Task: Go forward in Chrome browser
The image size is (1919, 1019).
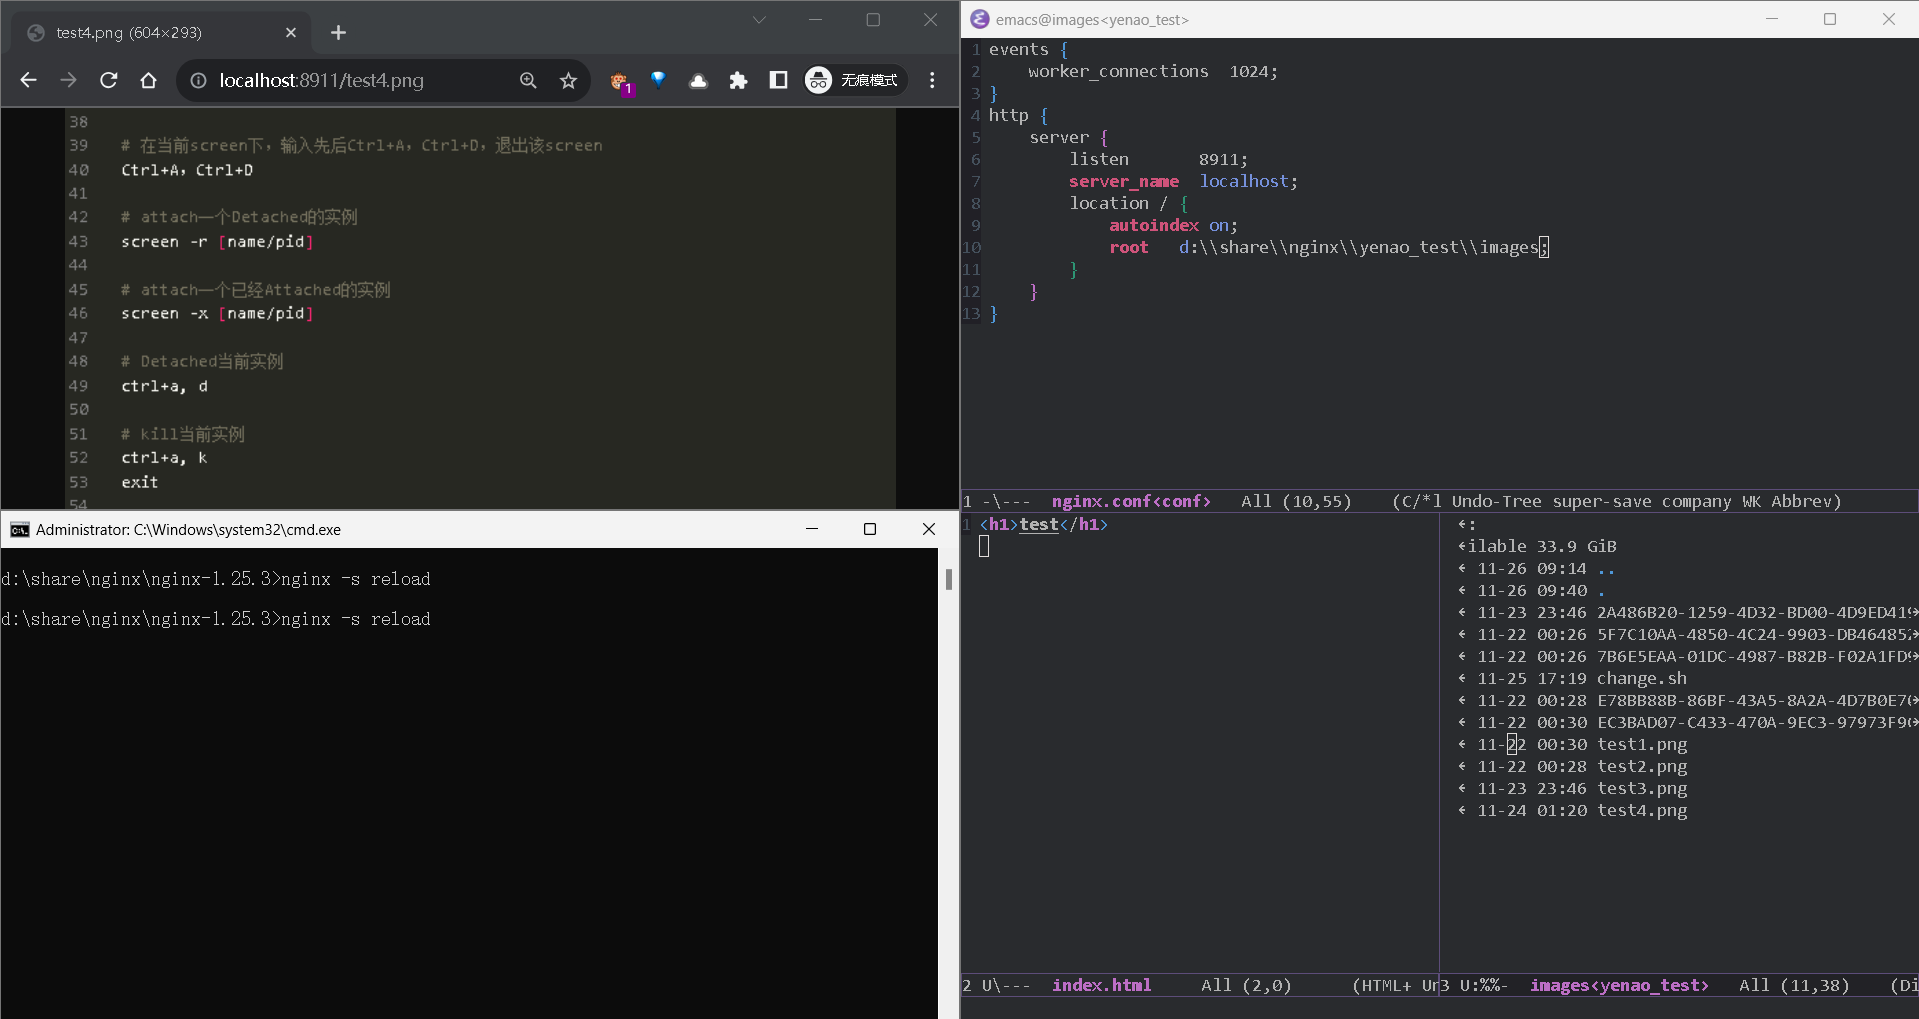Action: [x=68, y=80]
